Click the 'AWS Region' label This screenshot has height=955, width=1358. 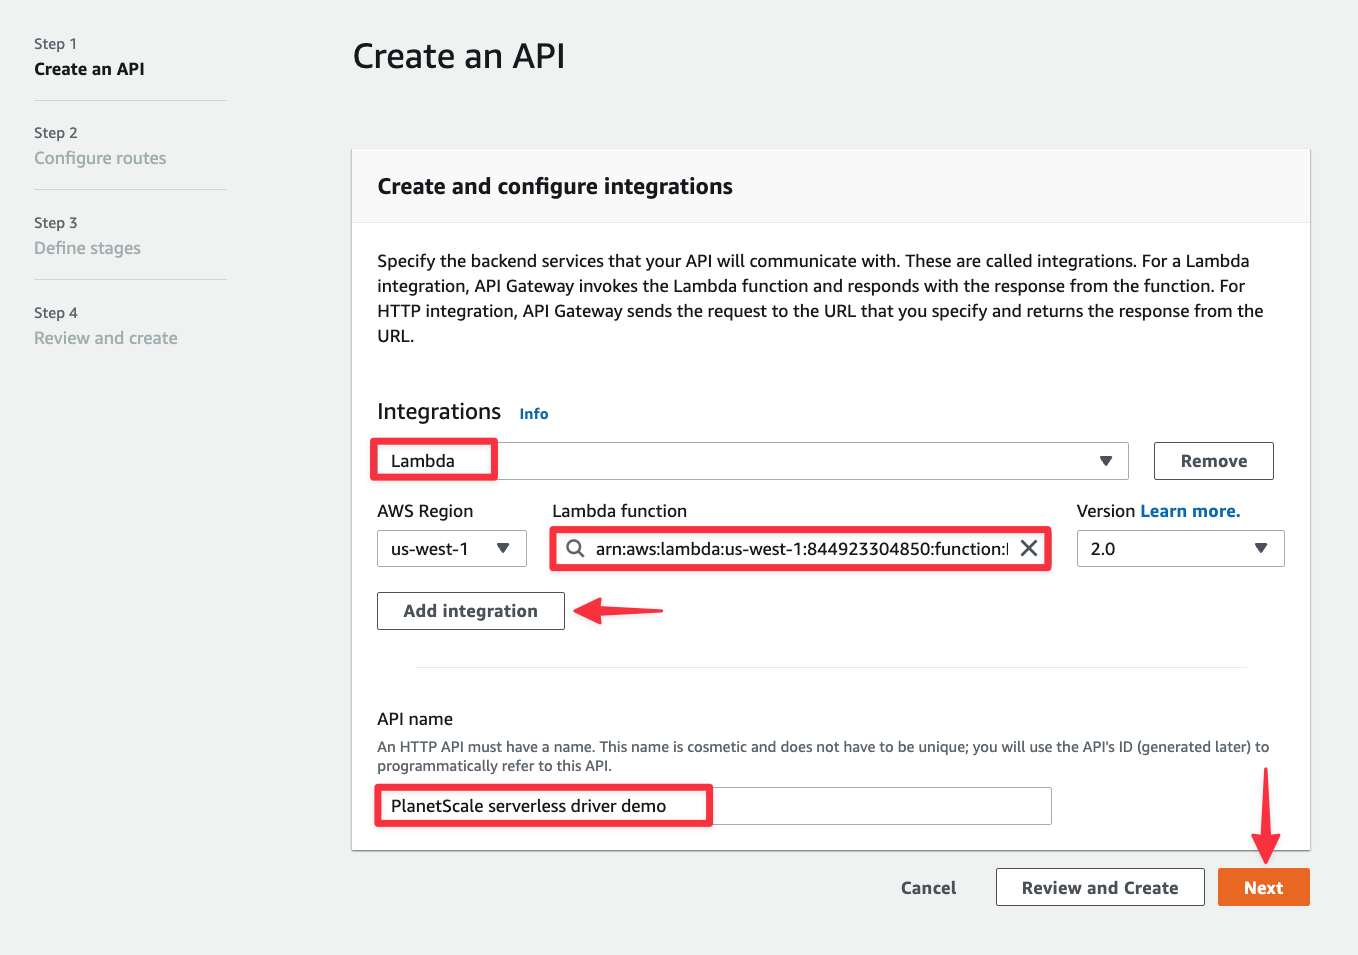click(x=425, y=511)
